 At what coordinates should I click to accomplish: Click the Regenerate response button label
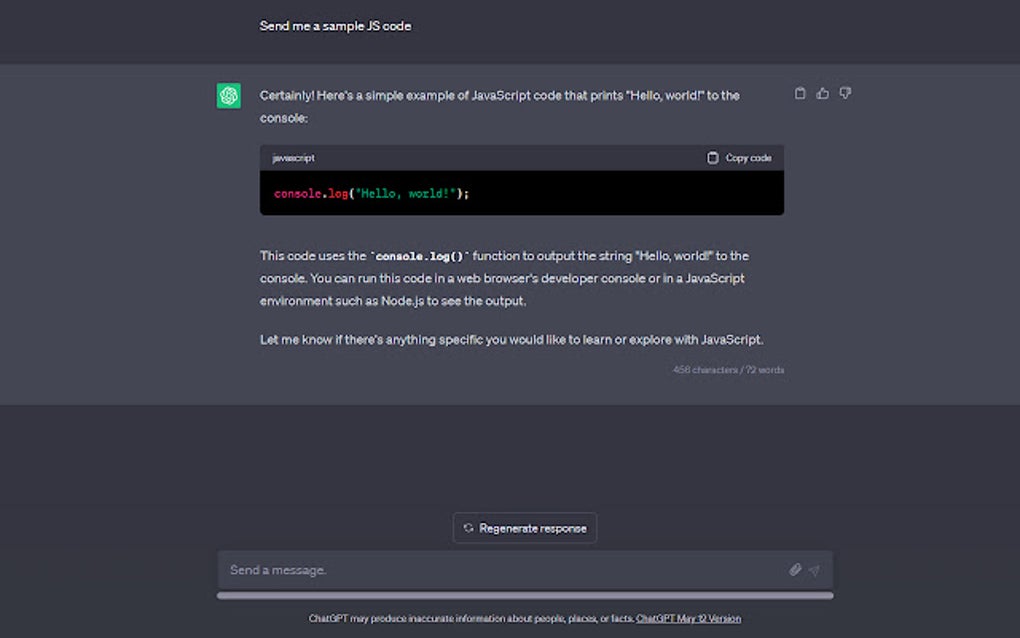pos(533,528)
